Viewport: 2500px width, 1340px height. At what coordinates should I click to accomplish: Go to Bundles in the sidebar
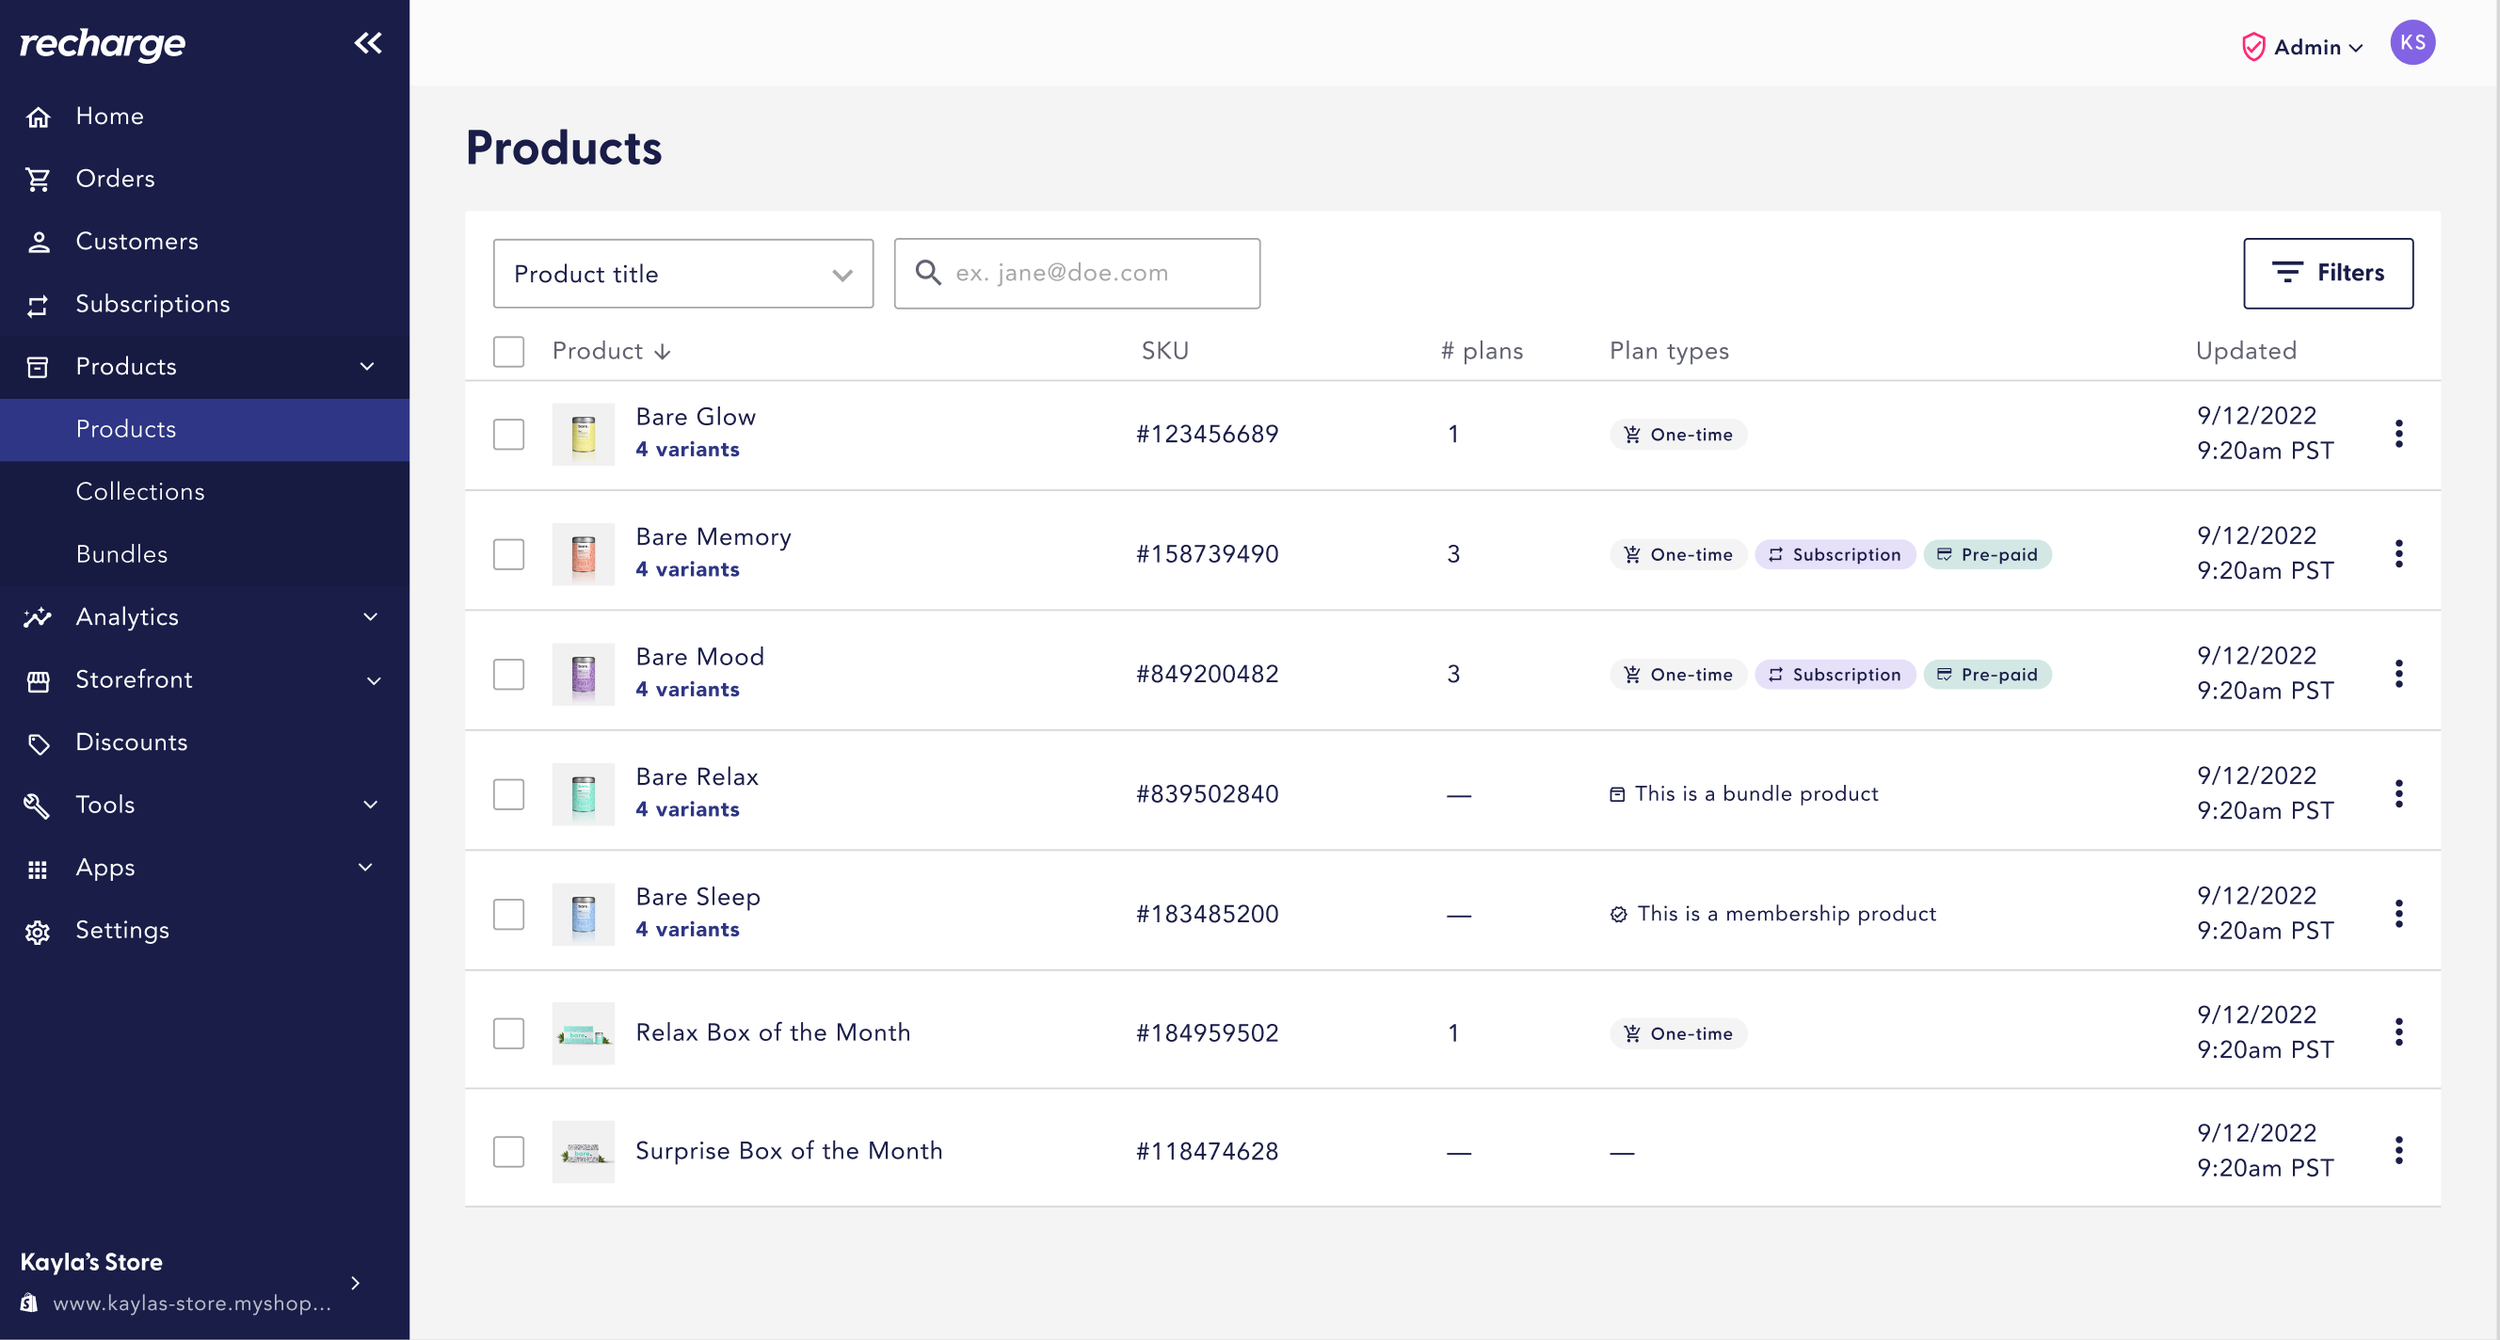pyautogui.click(x=122, y=554)
